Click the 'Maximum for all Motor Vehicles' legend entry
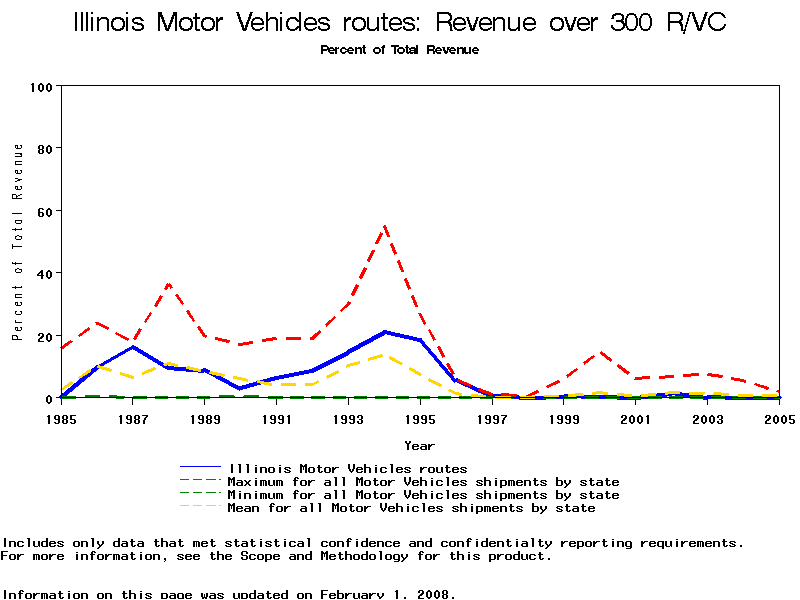Image resolution: width=800 pixels, height=600 pixels. 423,482
